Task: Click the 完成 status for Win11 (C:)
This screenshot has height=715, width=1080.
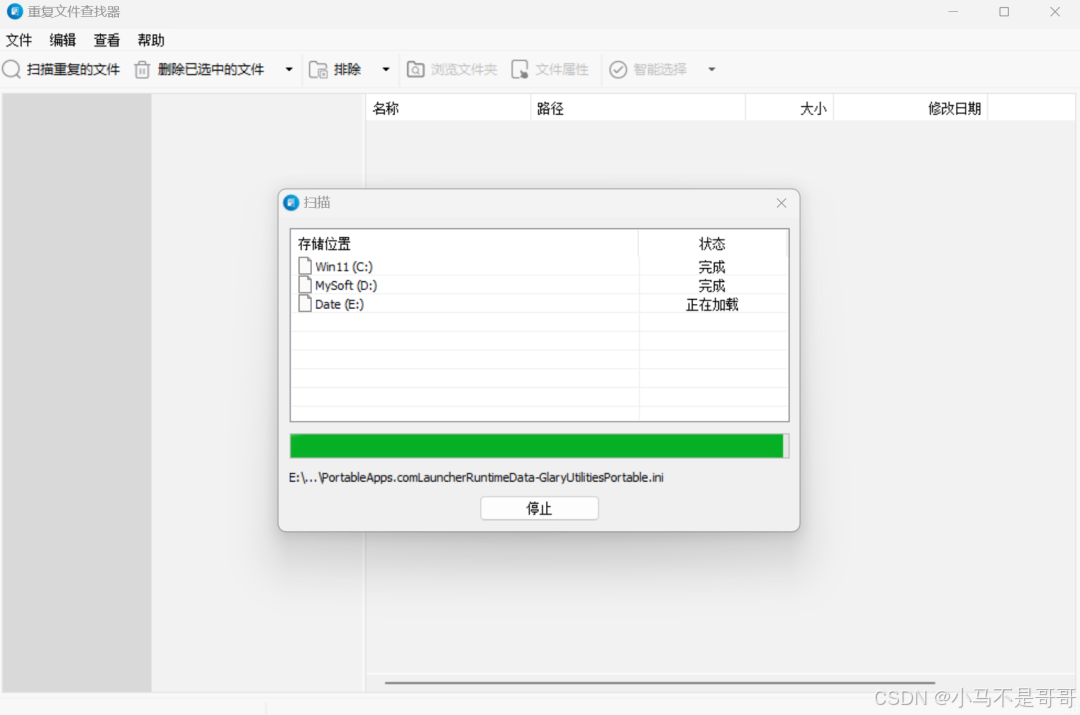Action: [712, 267]
